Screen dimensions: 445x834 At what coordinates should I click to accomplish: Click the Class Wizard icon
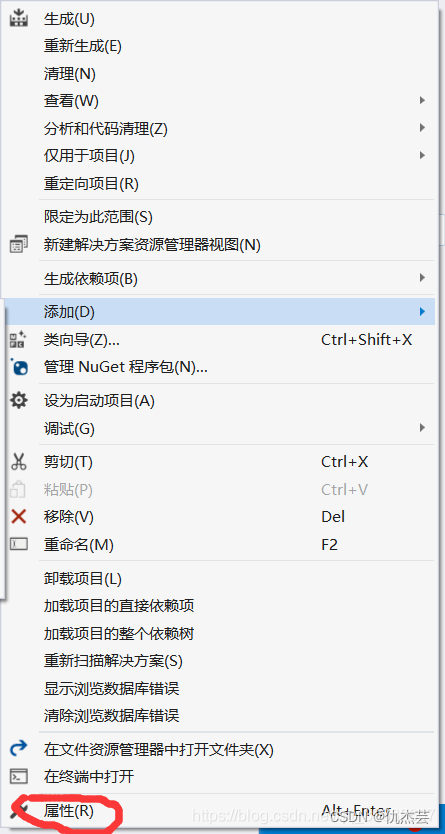pos(19,339)
